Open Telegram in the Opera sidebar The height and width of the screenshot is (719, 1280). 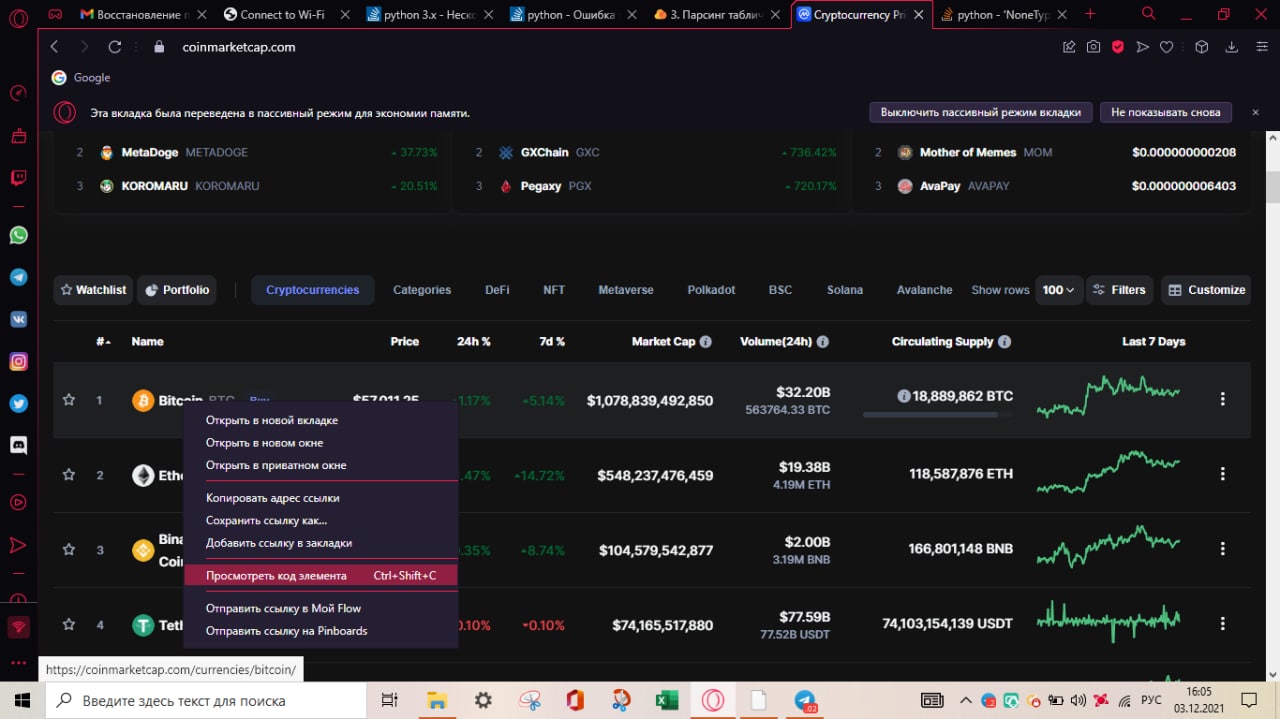(x=18, y=277)
